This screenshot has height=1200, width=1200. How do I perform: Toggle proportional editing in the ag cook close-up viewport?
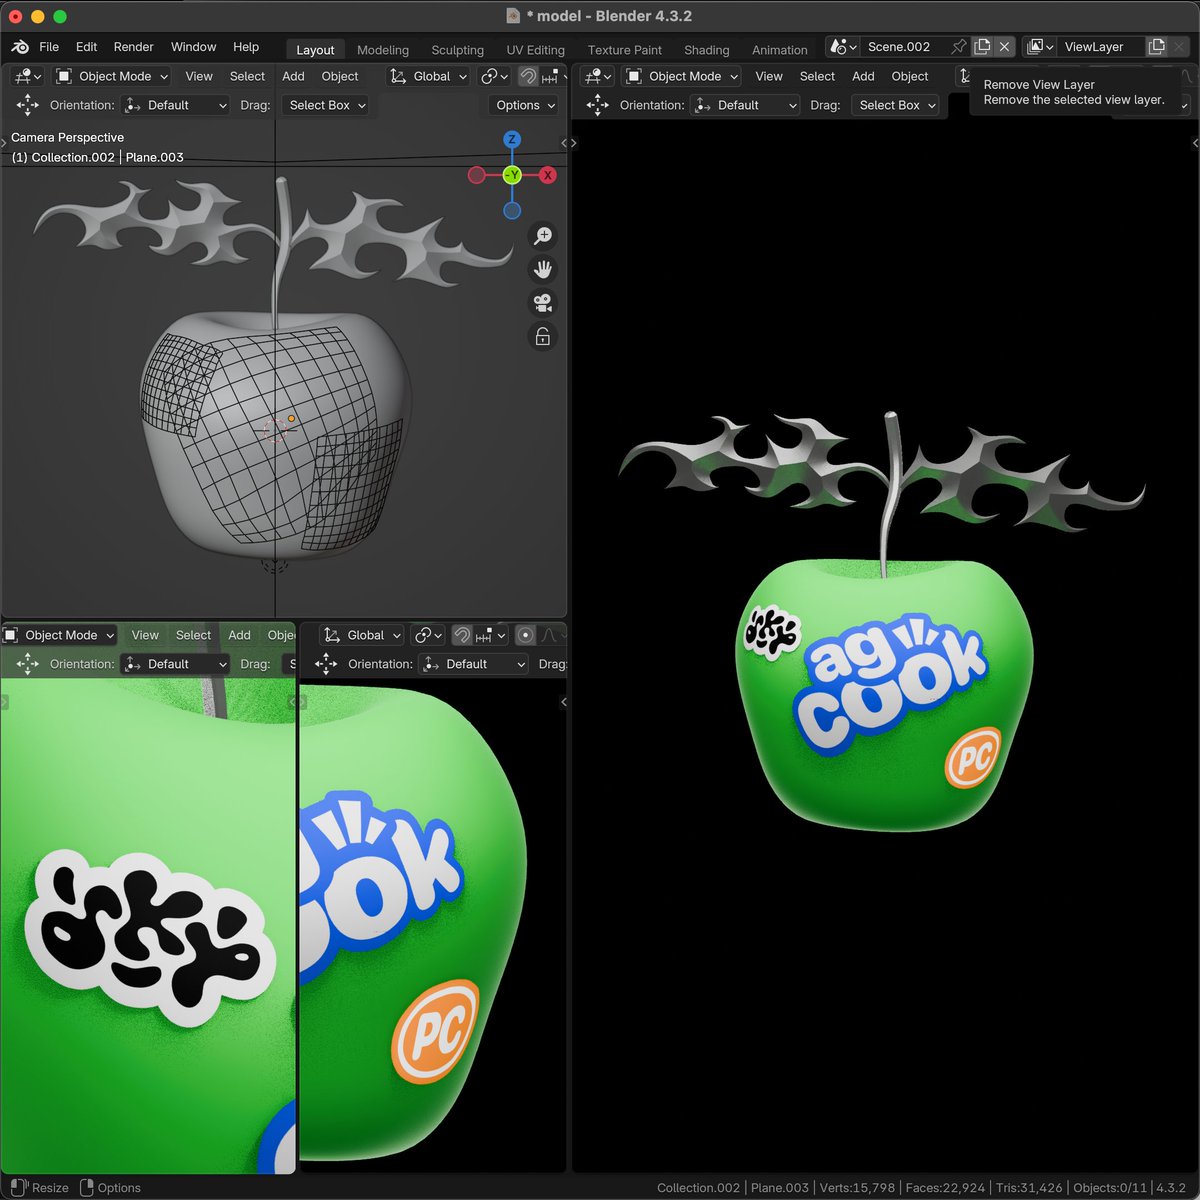pyautogui.click(x=525, y=635)
